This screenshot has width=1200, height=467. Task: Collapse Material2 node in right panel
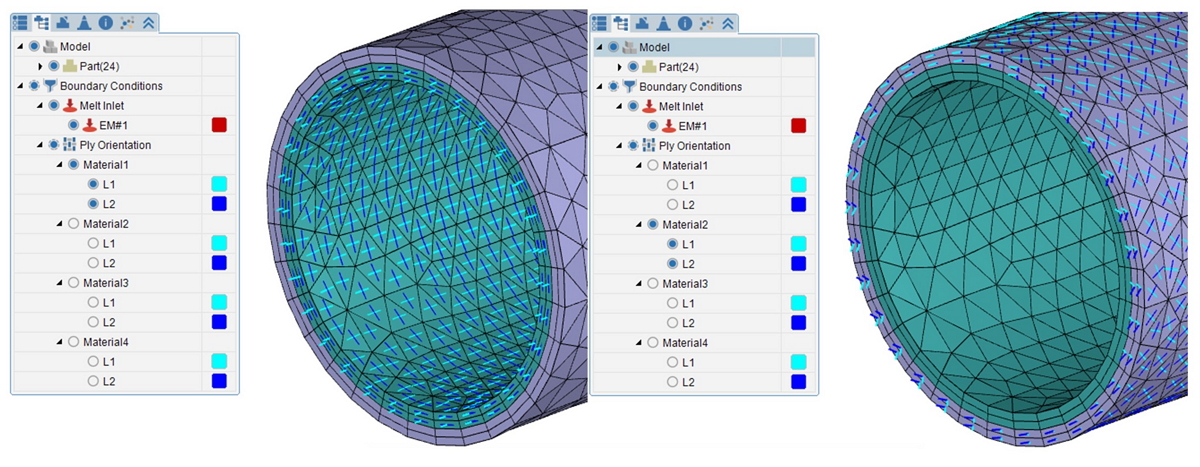pyautogui.click(x=639, y=225)
